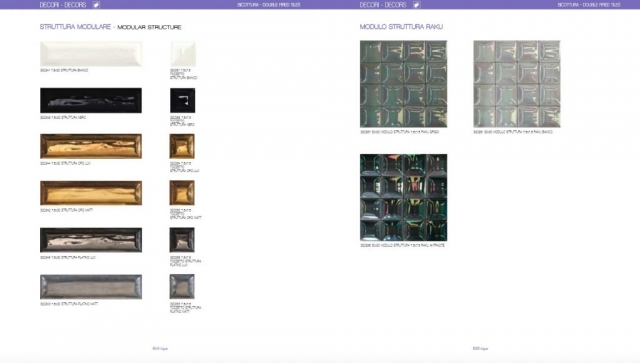Click the small Platino Lux square tile caption
This screenshot has width=640, height=363.
[185, 261]
